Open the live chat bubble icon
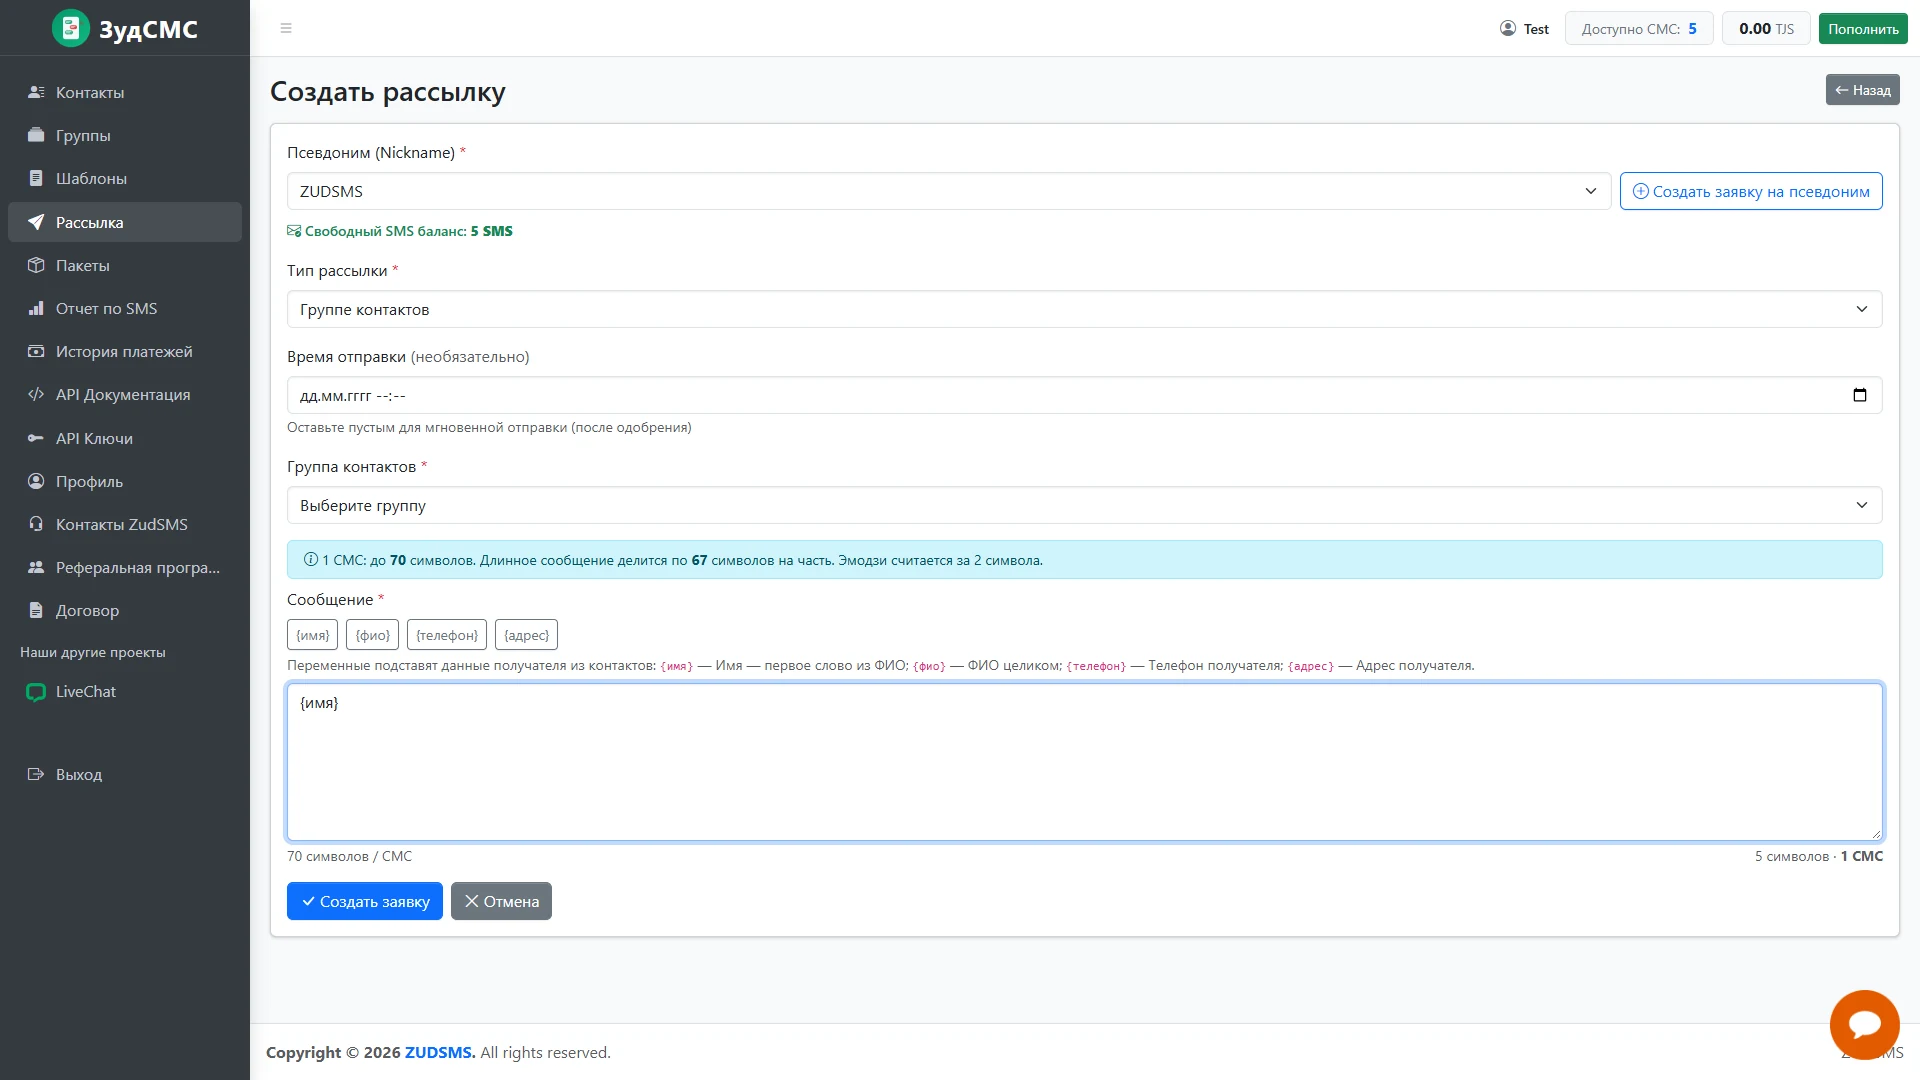This screenshot has width=1920, height=1080. tap(1864, 1024)
